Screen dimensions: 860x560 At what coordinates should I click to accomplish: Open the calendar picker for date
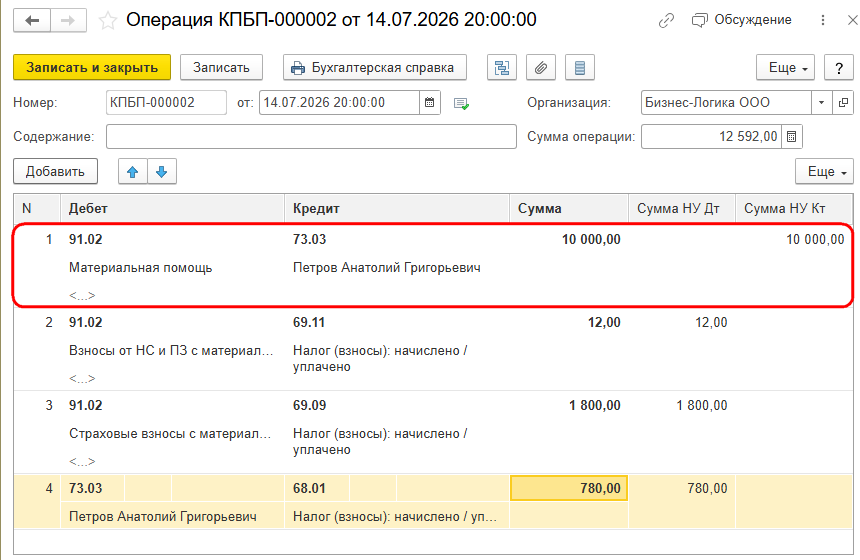coord(430,103)
